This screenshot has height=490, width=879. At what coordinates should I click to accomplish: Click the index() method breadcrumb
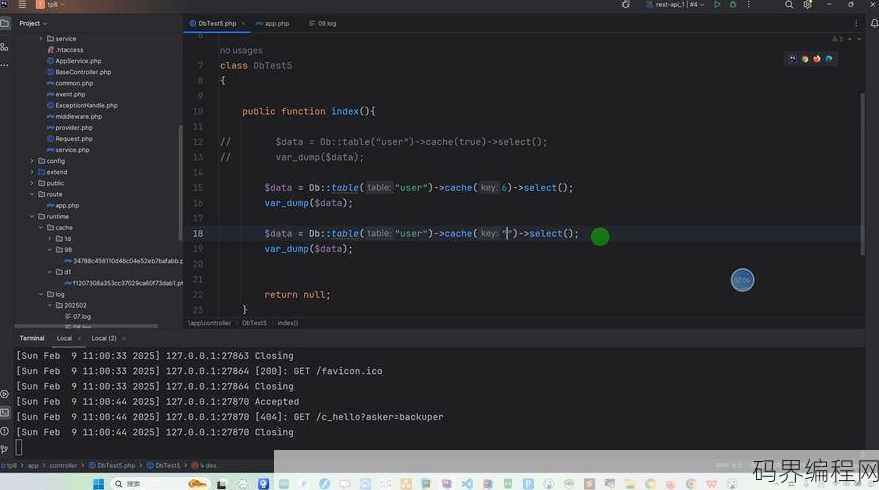pyautogui.click(x=288, y=323)
